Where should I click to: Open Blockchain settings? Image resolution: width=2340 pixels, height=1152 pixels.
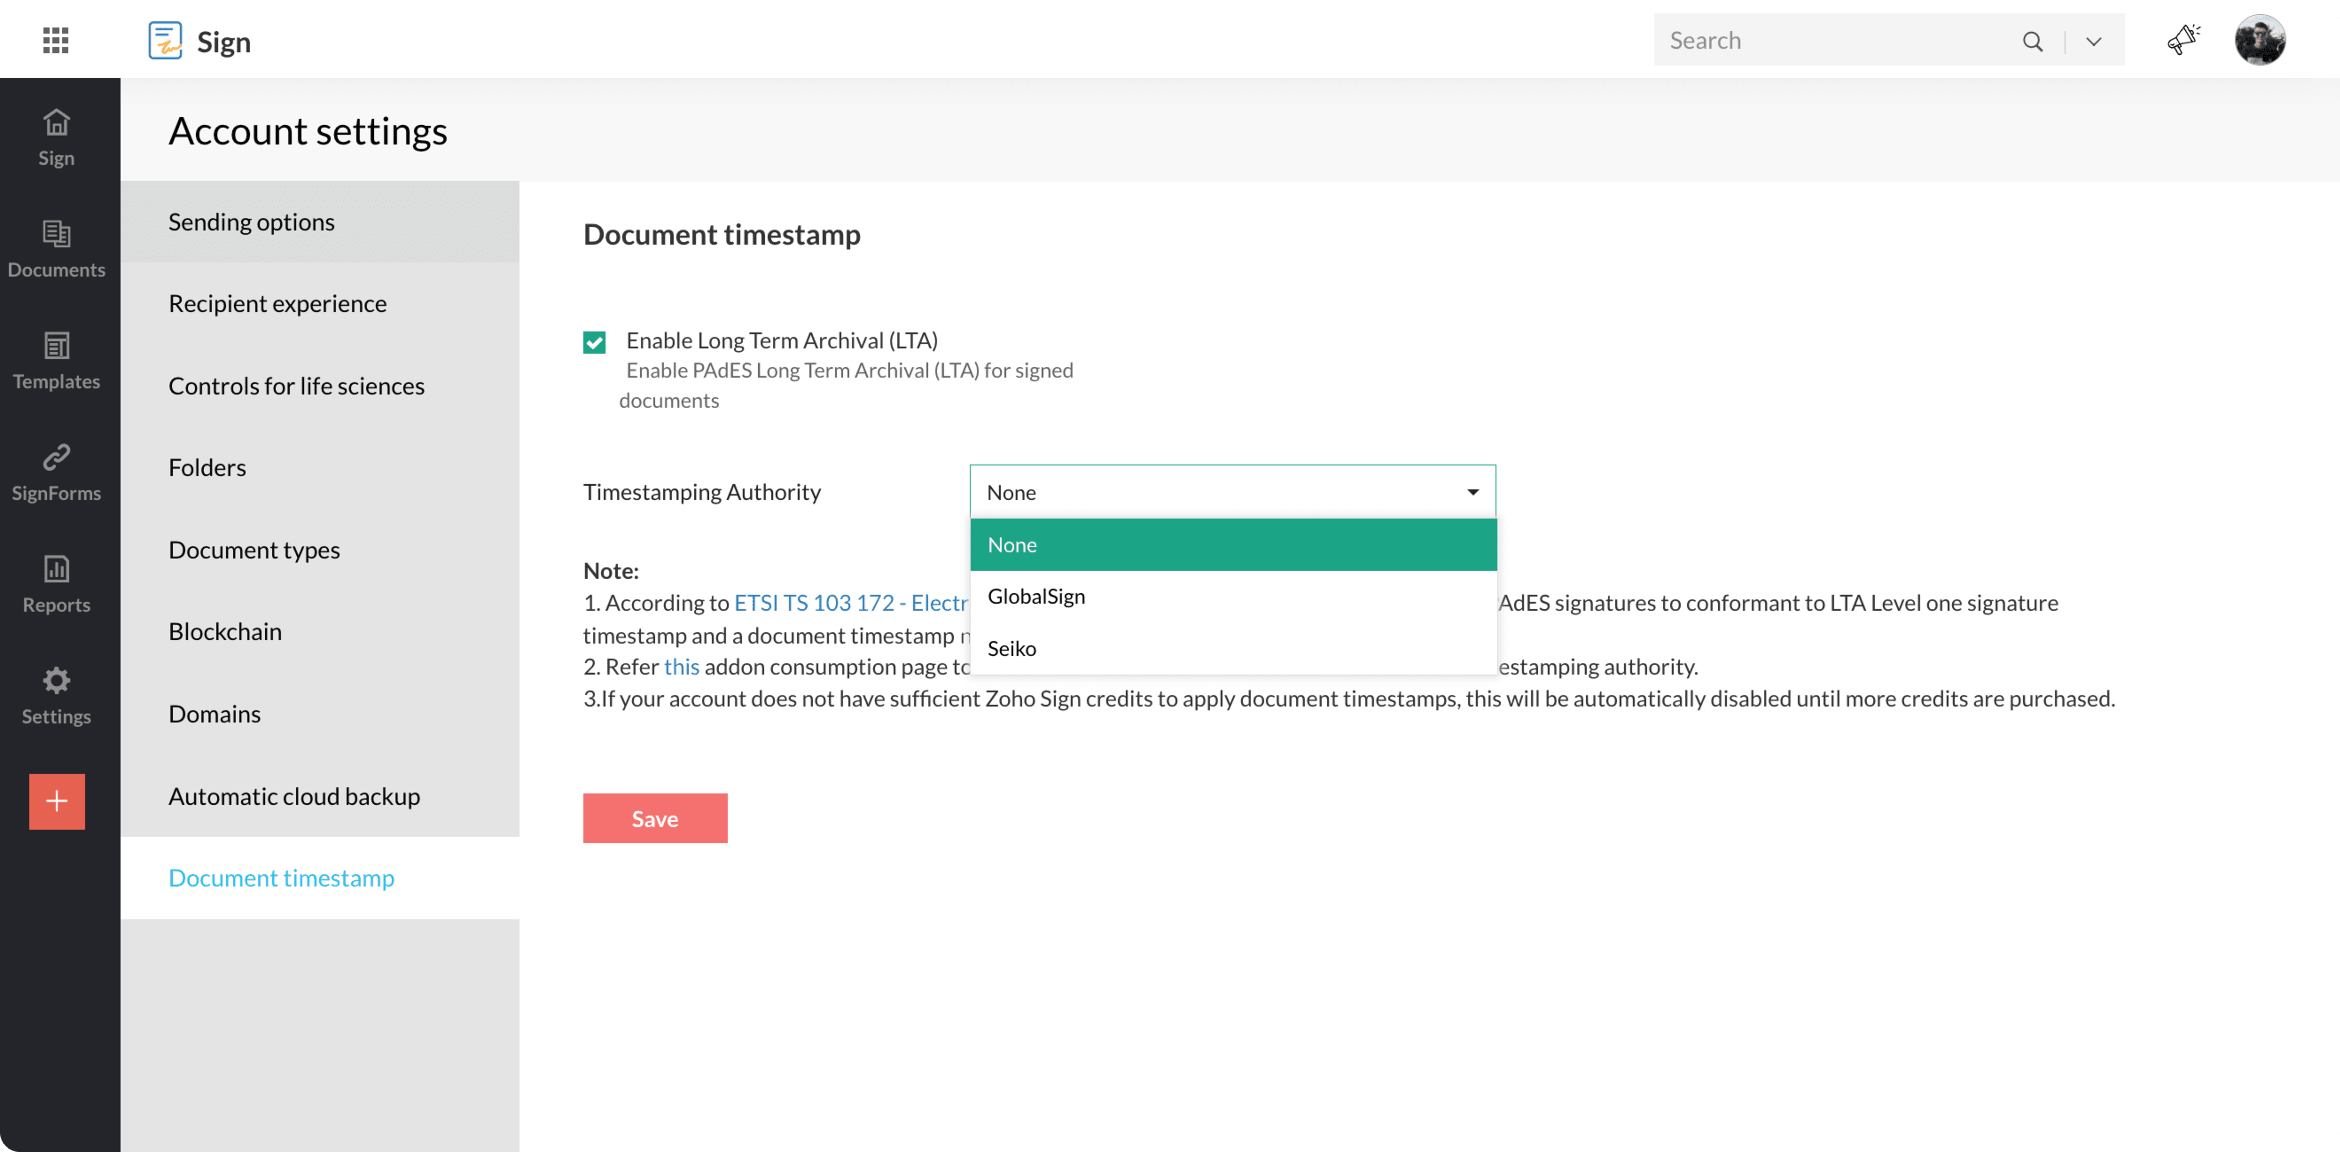320,632
